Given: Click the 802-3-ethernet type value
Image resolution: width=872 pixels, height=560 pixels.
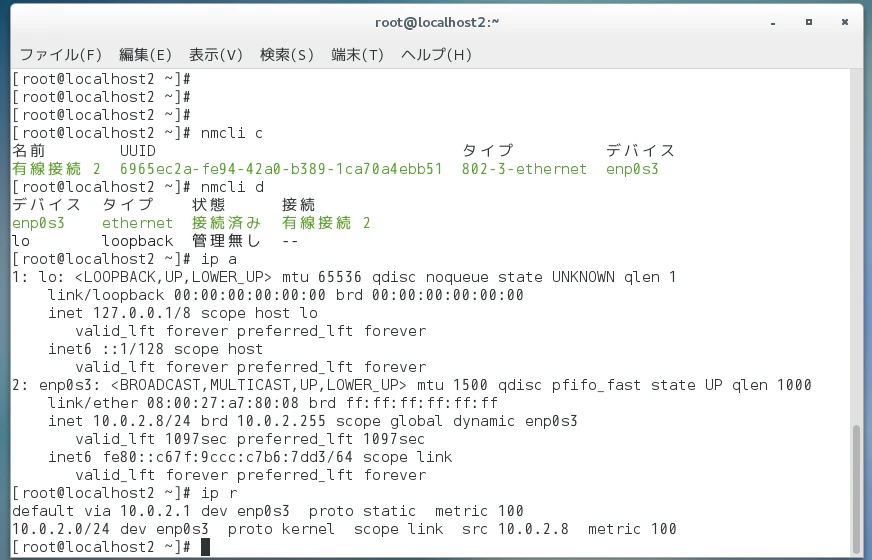Looking at the screenshot, I should pyautogui.click(x=524, y=169).
